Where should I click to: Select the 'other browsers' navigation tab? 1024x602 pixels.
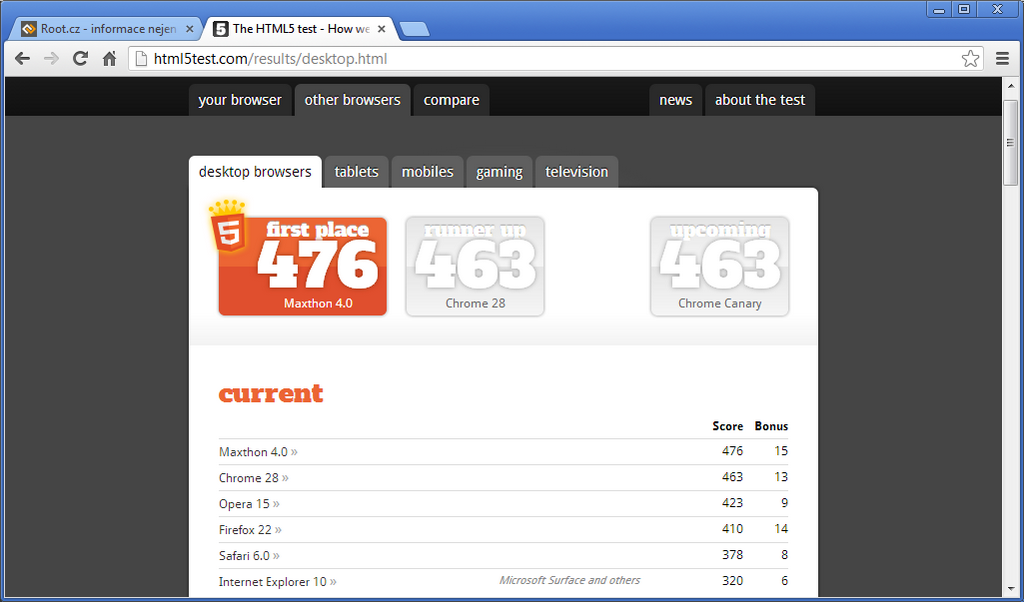(353, 100)
